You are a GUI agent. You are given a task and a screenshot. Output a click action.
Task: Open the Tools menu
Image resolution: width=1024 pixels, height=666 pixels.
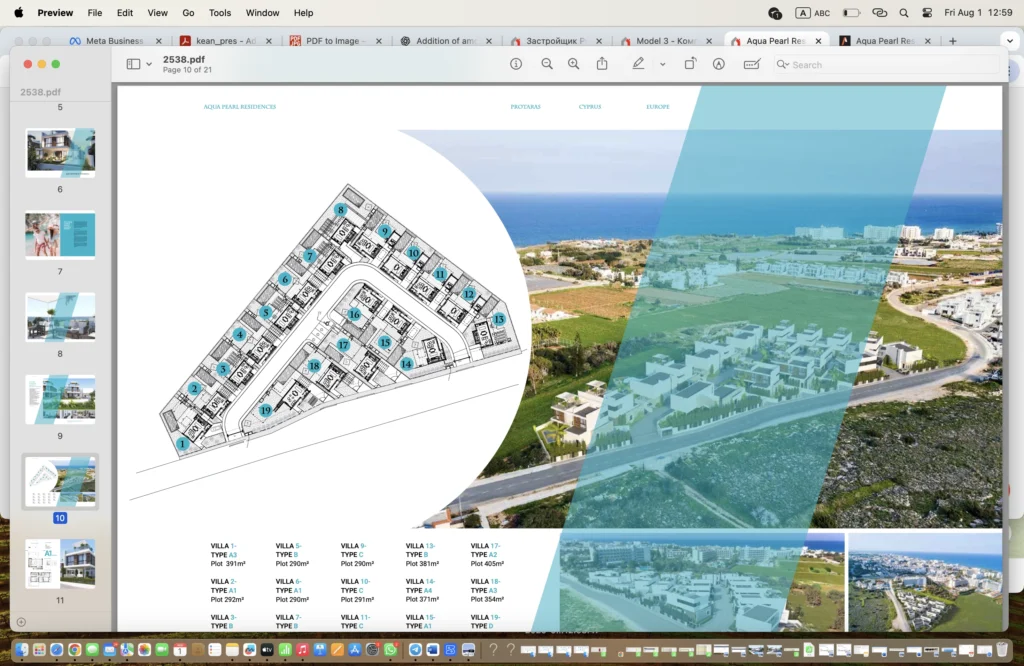point(220,12)
